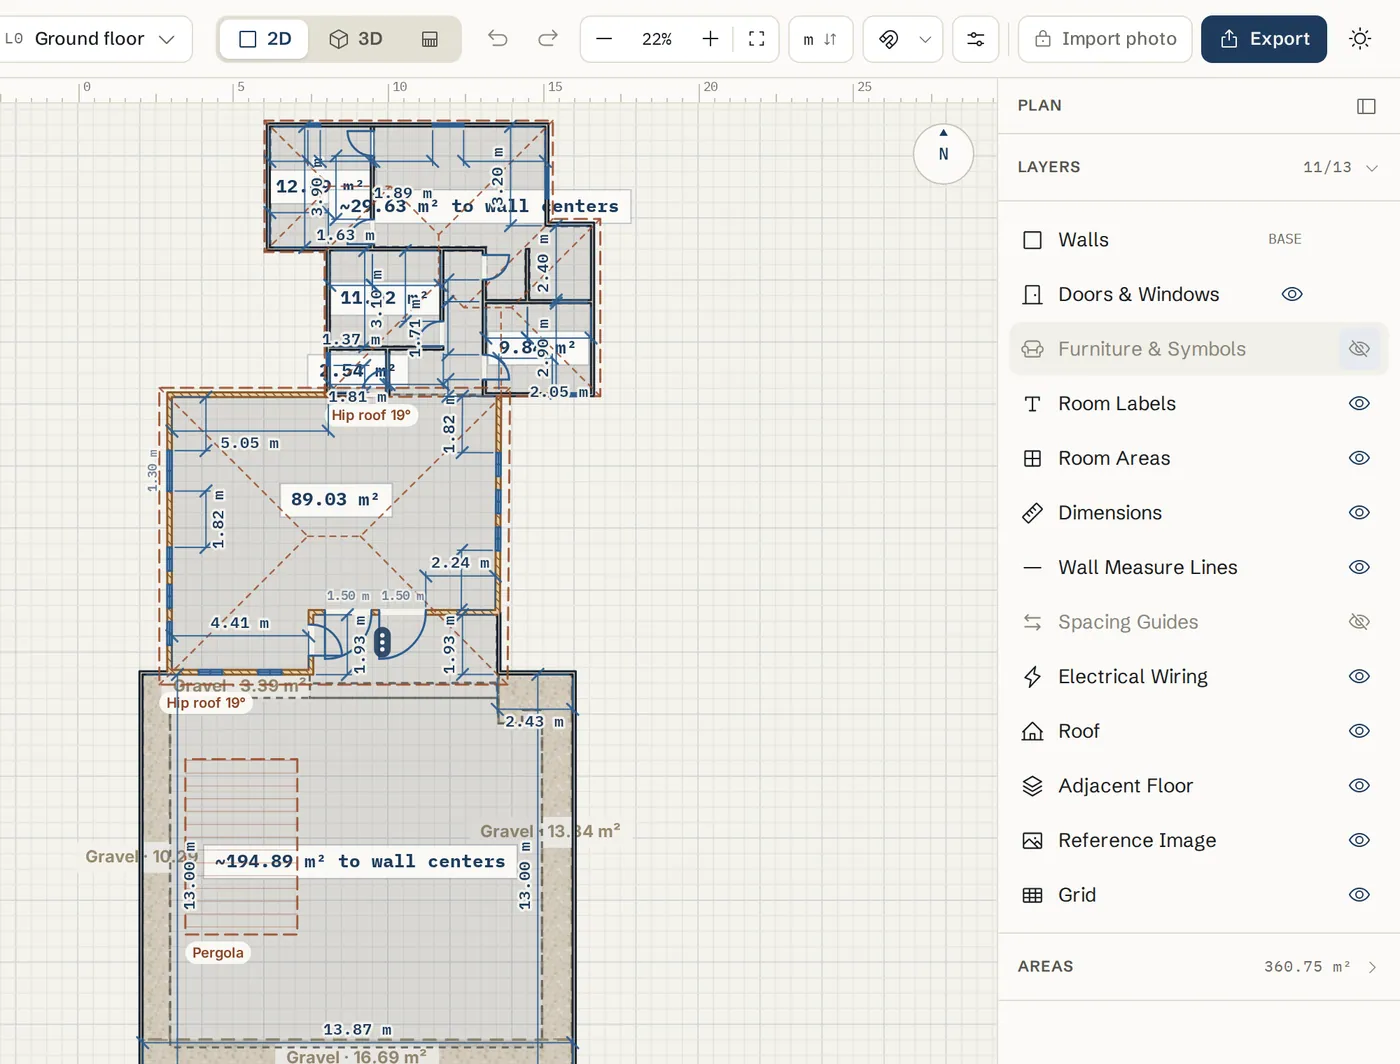Screen dimensions: 1400x1064
Task: Hide the Grid layer
Action: click(1359, 895)
